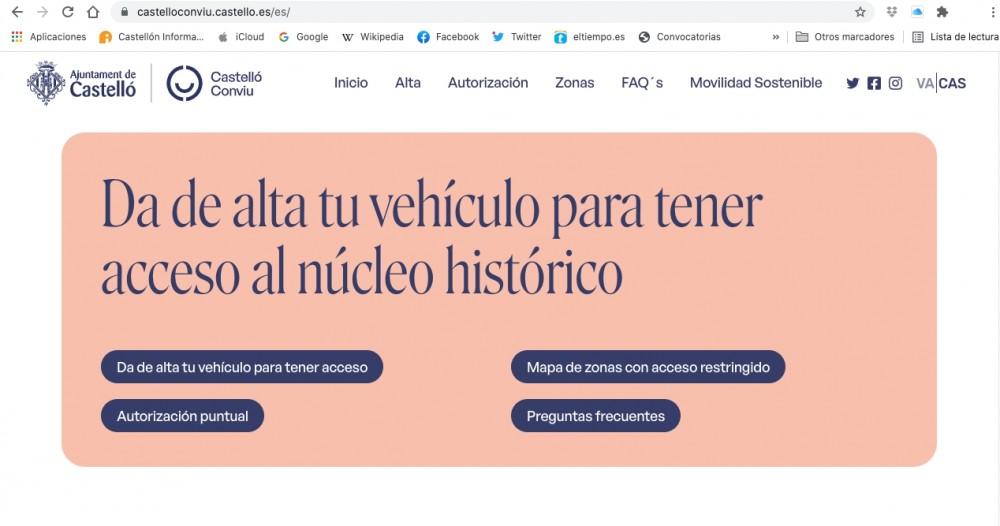Open the Facebook icon in site header
This screenshot has height=526, width=1000.
[874, 83]
